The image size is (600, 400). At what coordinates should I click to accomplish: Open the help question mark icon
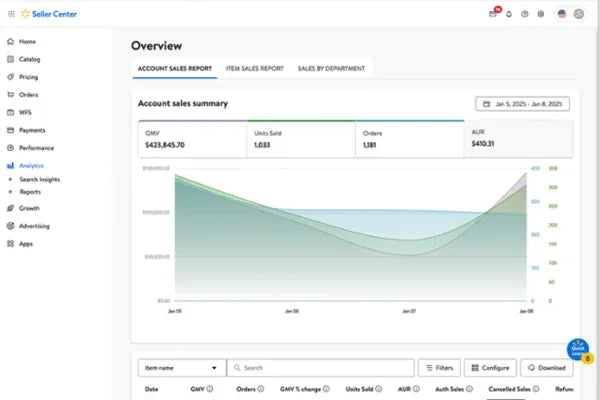click(525, 14)
